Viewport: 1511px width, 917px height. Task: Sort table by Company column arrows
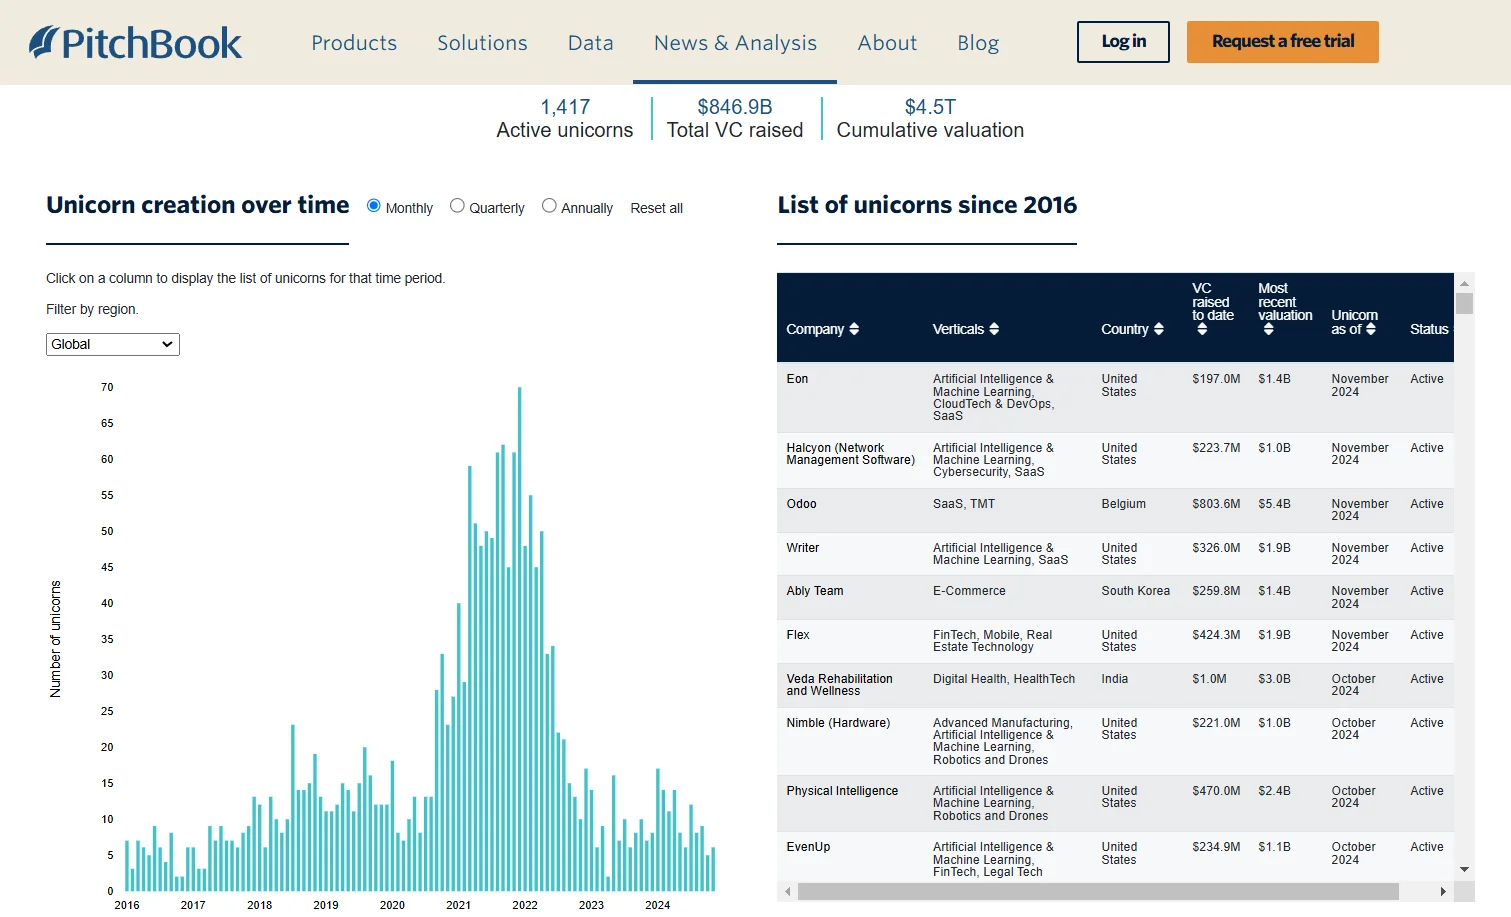854,329
